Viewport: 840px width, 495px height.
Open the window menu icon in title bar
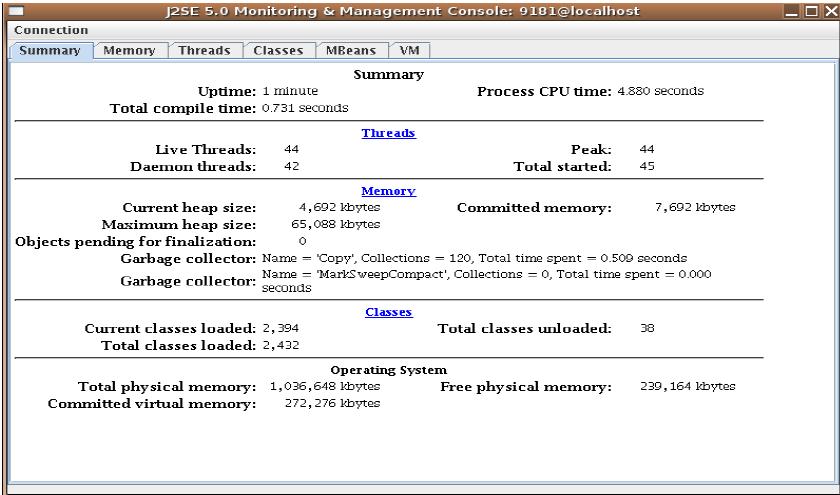14,11
